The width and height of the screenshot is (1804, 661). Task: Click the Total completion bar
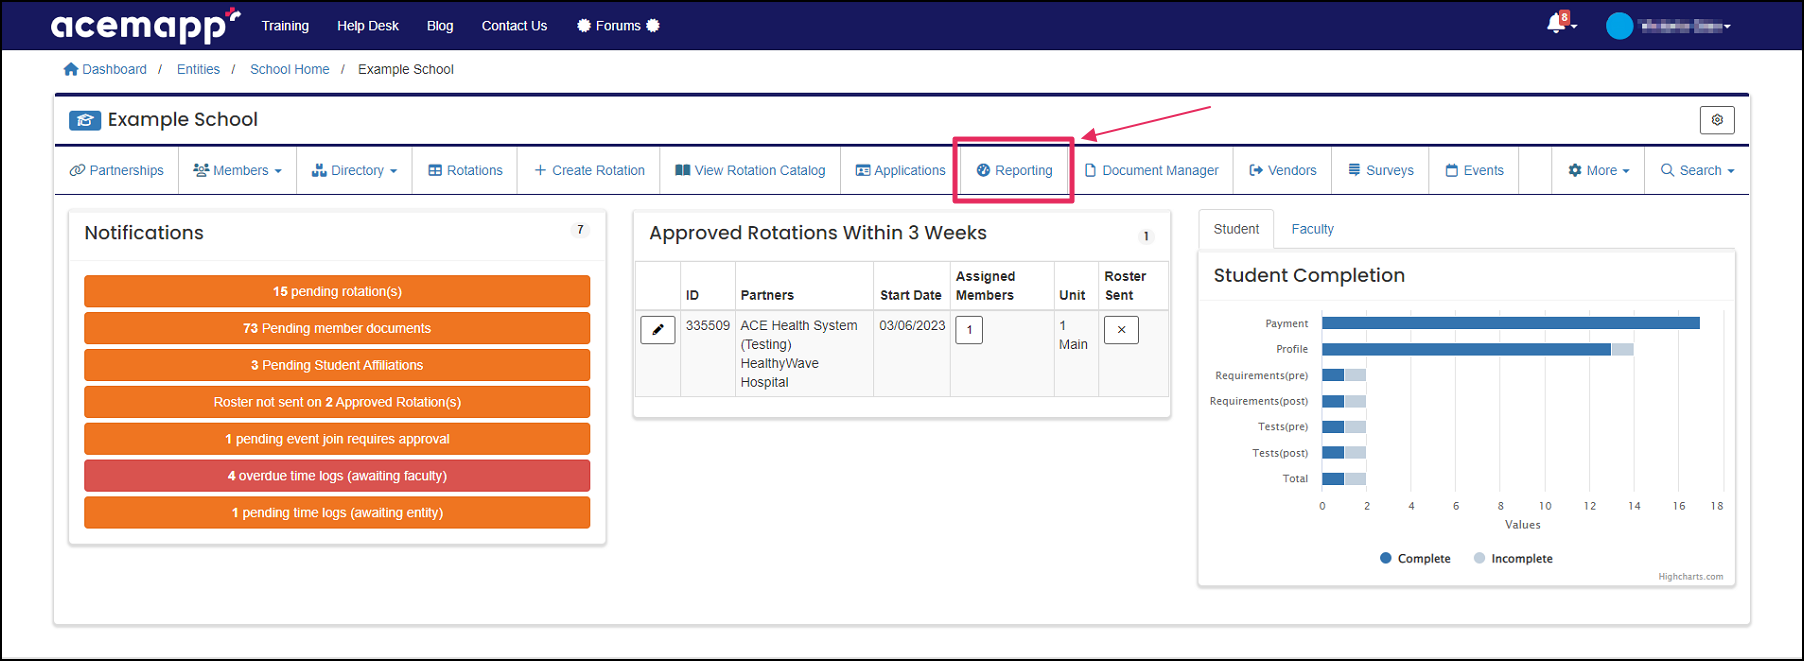click(x=1333, y=479)
